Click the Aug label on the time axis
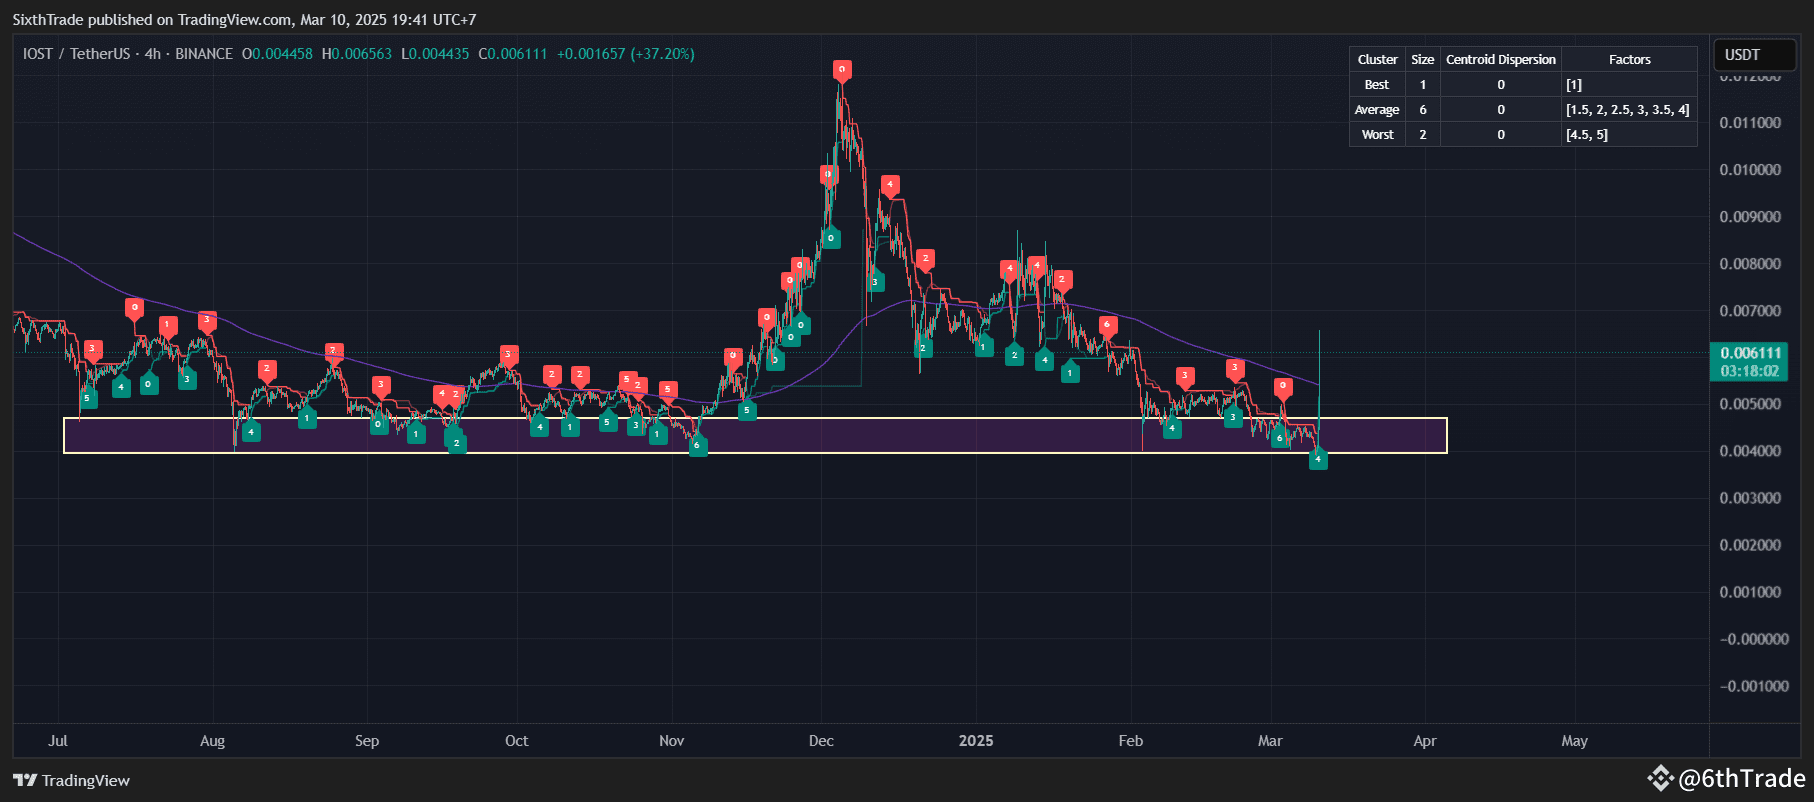The height and width of the screenshot is (802, 1814). (212, 741)
